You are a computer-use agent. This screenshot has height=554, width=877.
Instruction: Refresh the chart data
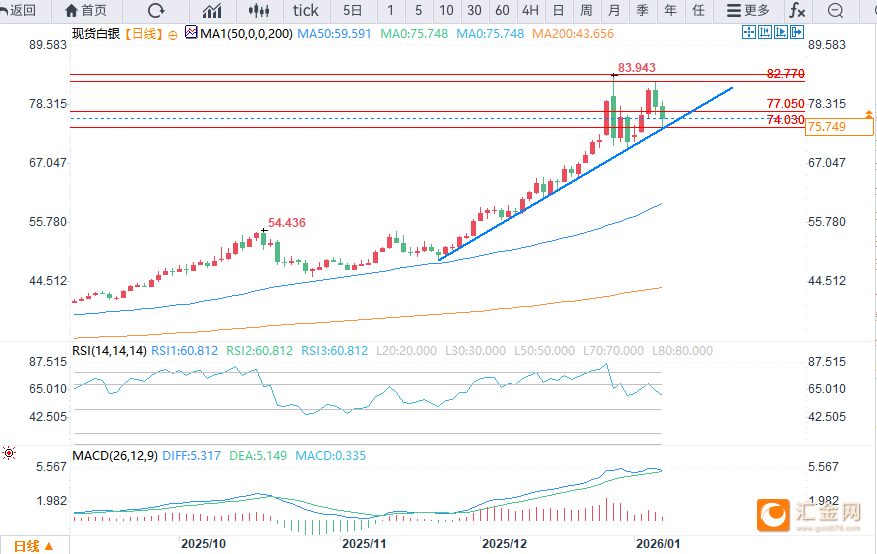point(156,10)
